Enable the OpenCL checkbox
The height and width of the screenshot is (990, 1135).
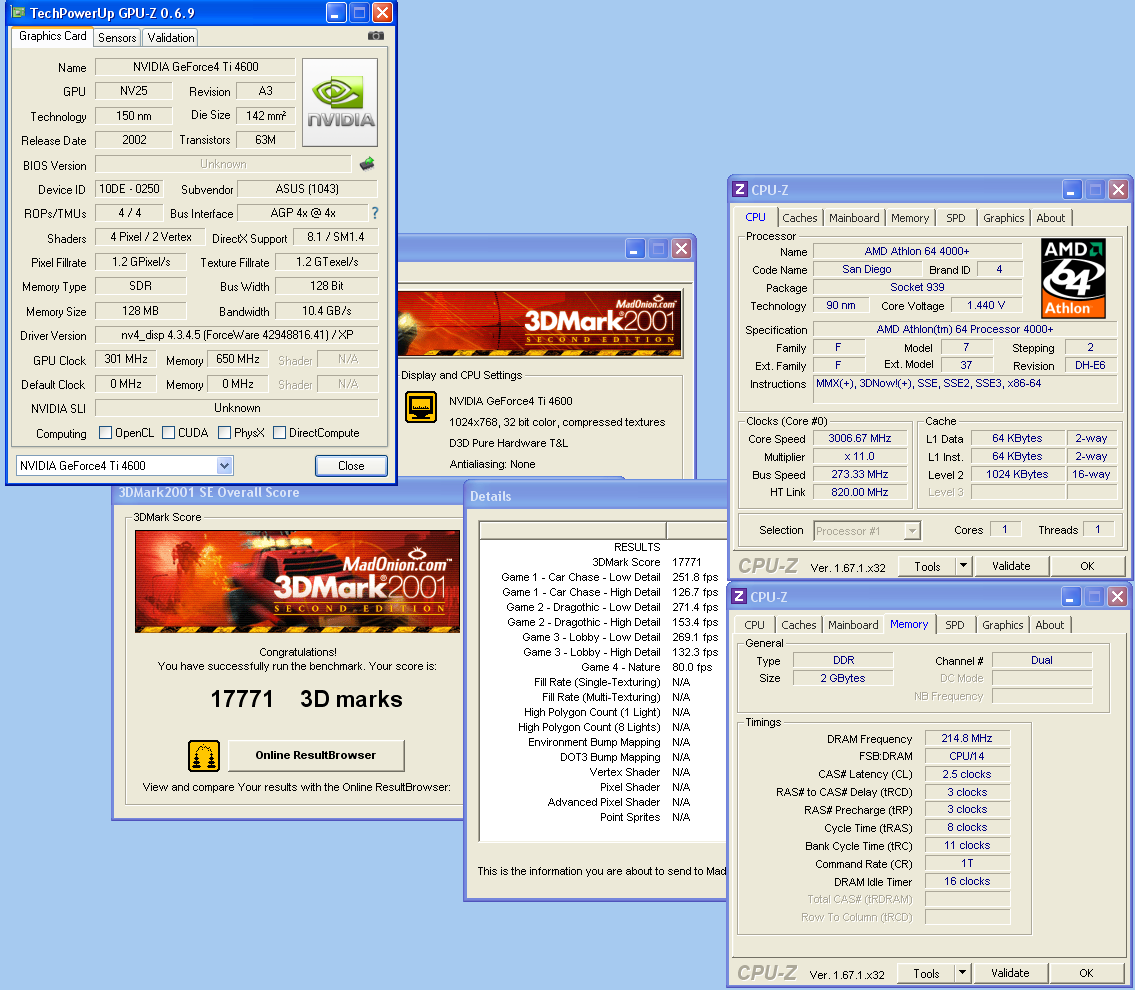[x=106, y=433]
